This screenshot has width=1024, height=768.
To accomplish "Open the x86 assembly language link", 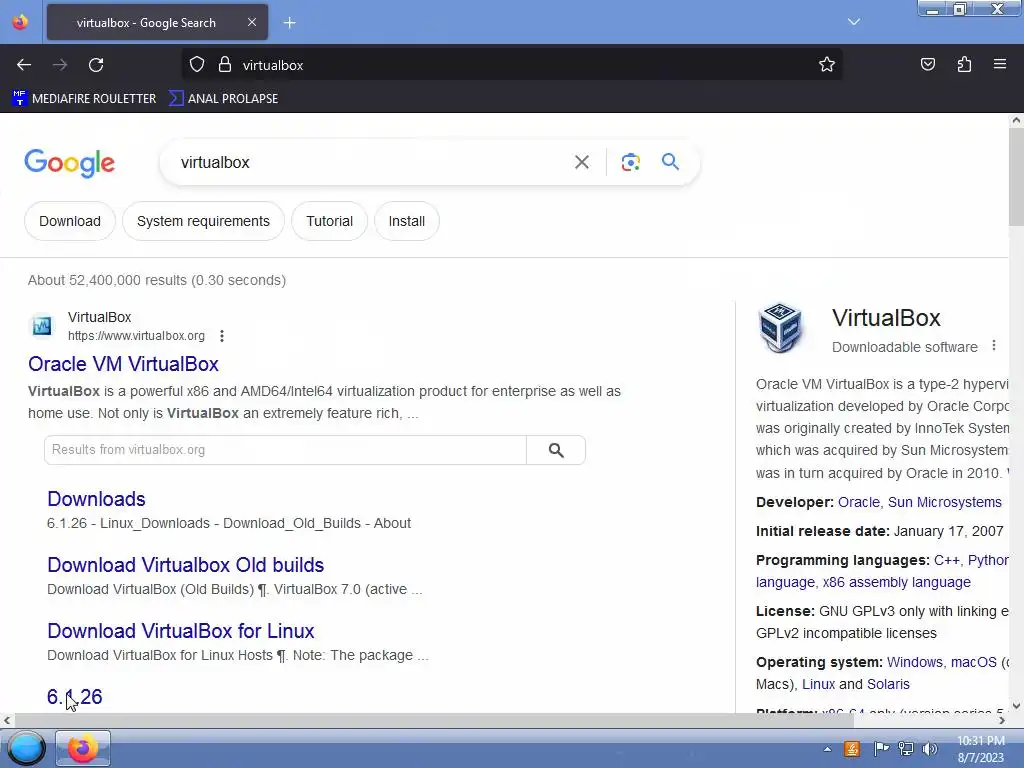I will pyautogui.click(x=897, y=582).
